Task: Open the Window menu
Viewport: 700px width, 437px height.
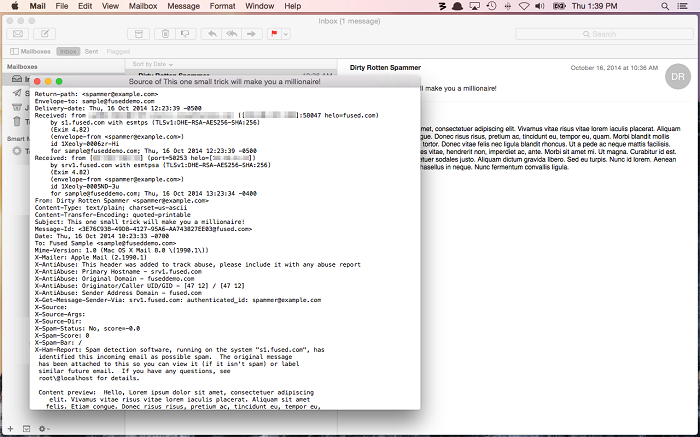Action: point(259,6)
